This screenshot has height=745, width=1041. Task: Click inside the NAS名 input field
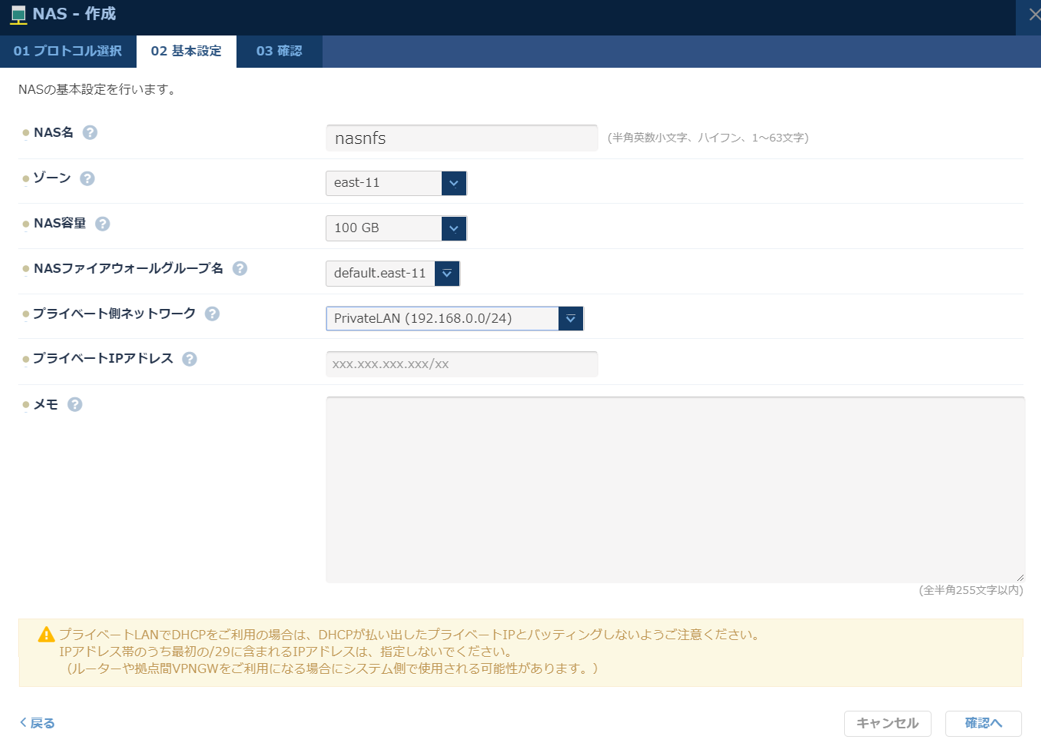460,137
